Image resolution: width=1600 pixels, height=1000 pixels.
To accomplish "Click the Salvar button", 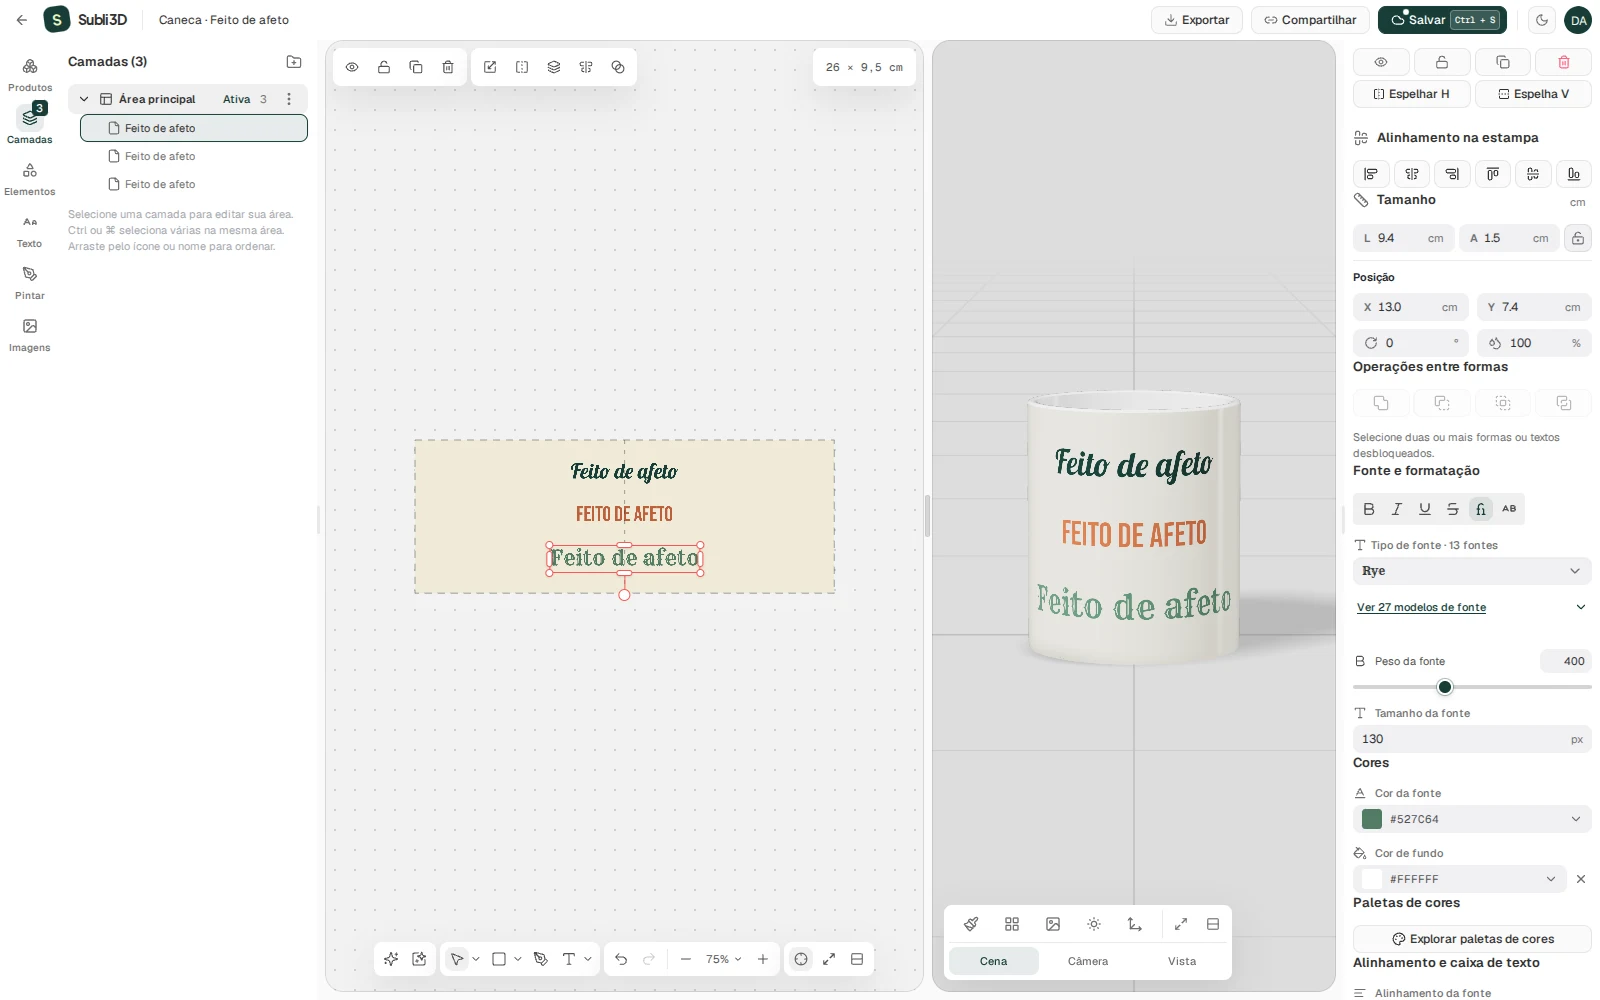I will [1443, 20].
